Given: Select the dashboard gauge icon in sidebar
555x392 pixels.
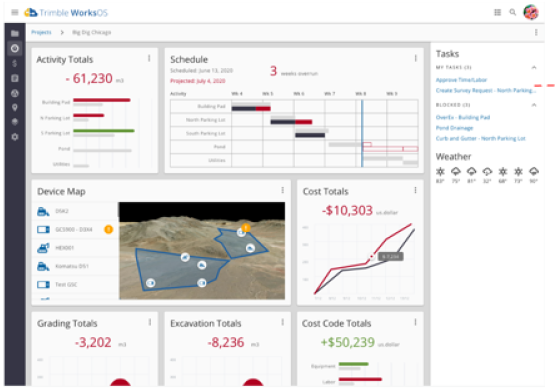Looking at the screenshot, I should click(x=15, y=48).
